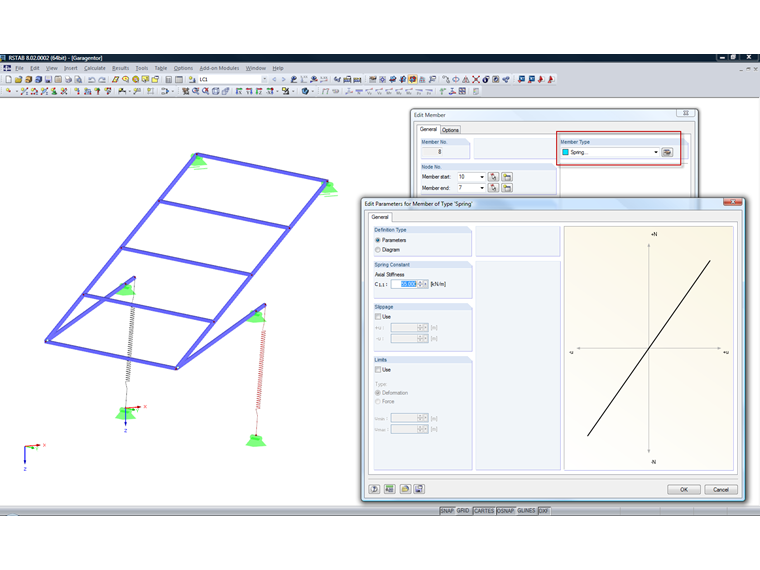Click the RSTAB application icon left of File
This screenshot has height=570, width=760.
pos(7,68)
